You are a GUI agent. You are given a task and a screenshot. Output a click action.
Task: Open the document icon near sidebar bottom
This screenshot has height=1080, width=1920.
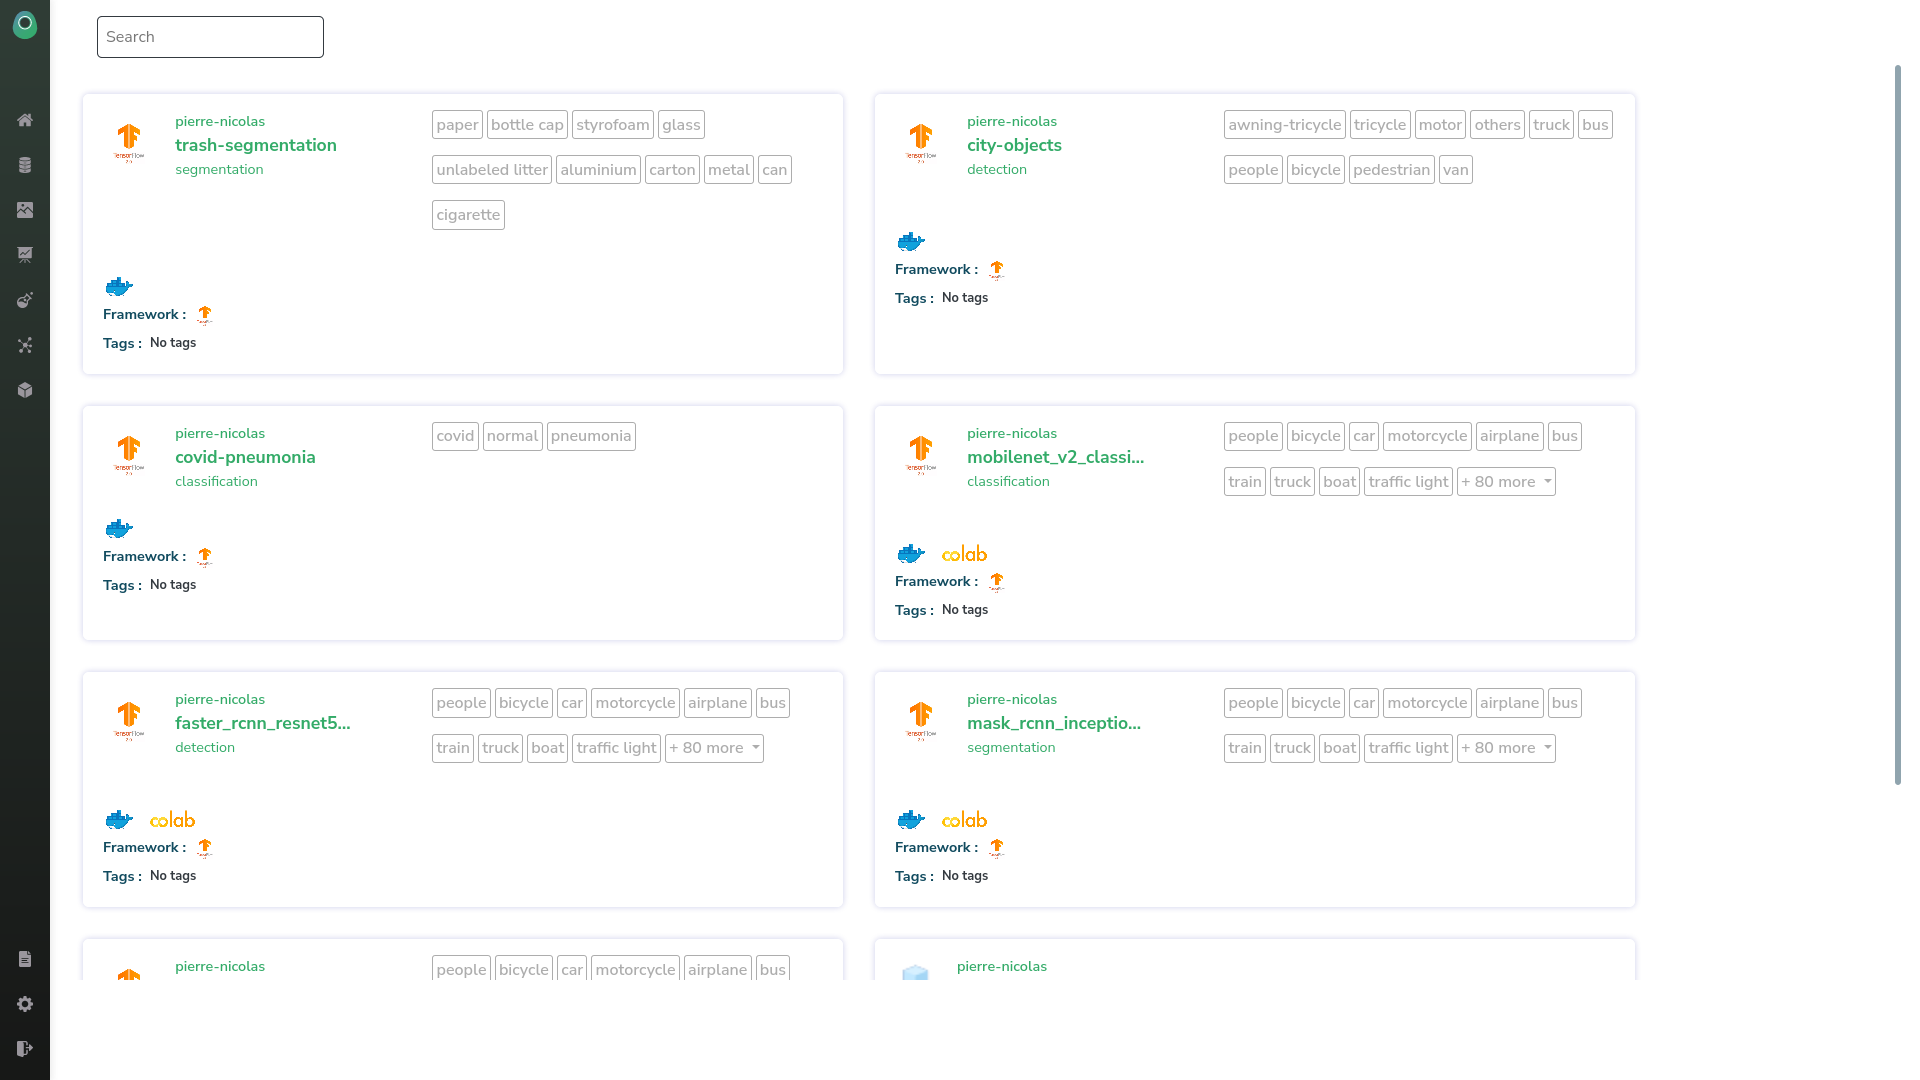point(25,959)
